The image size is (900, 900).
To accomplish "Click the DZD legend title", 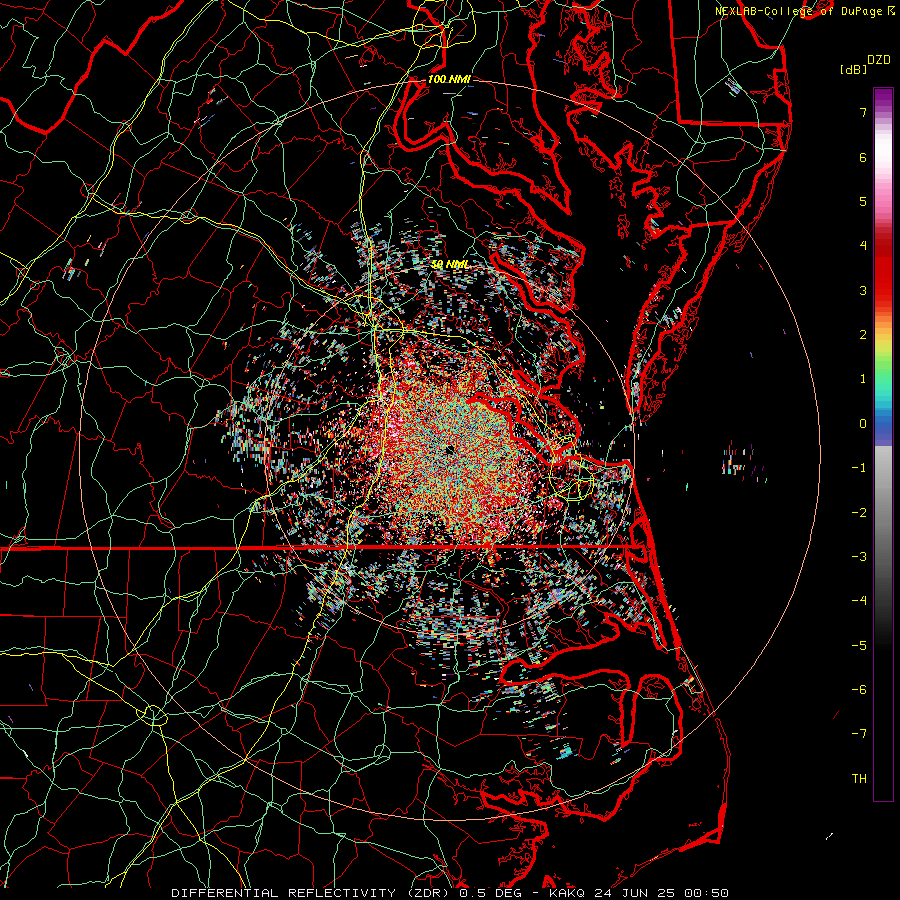I will [879, 60].
